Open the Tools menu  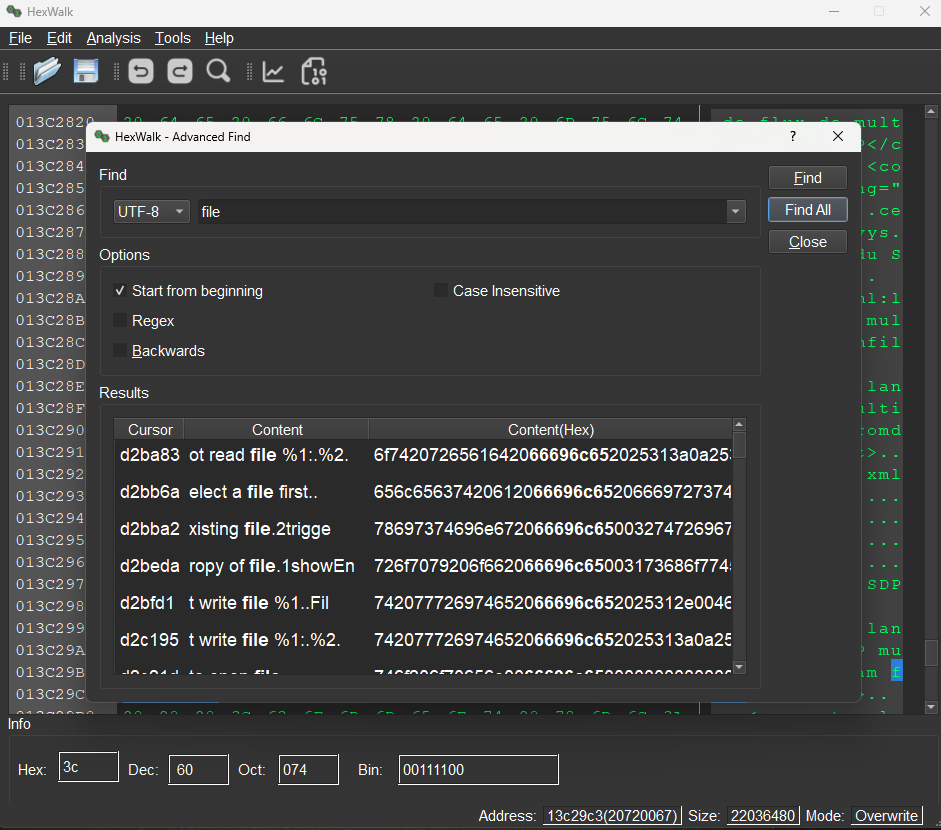point(172,38)
